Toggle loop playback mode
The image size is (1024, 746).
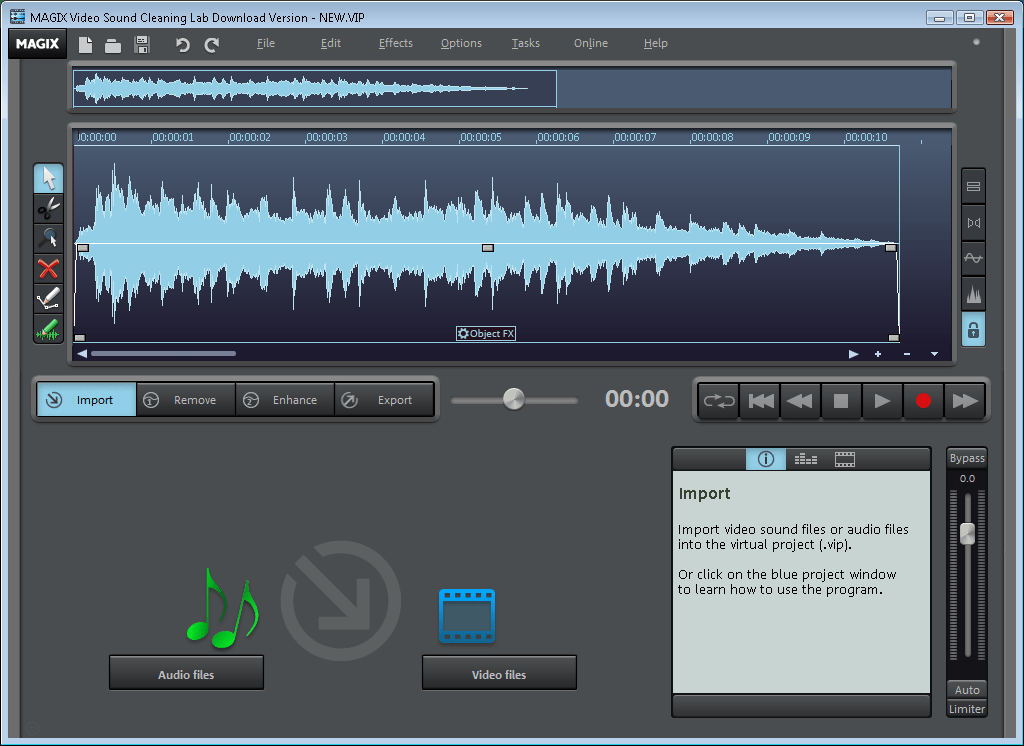pos(718,400)
